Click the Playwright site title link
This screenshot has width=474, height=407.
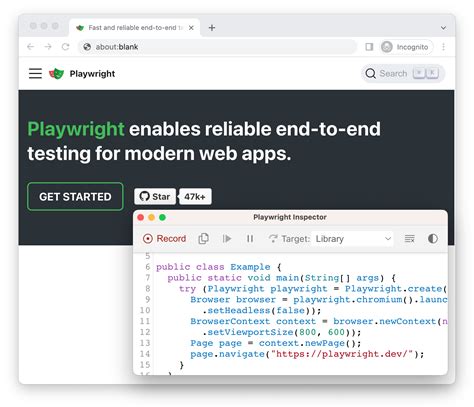pyautogui.click(x=92, y=74)
